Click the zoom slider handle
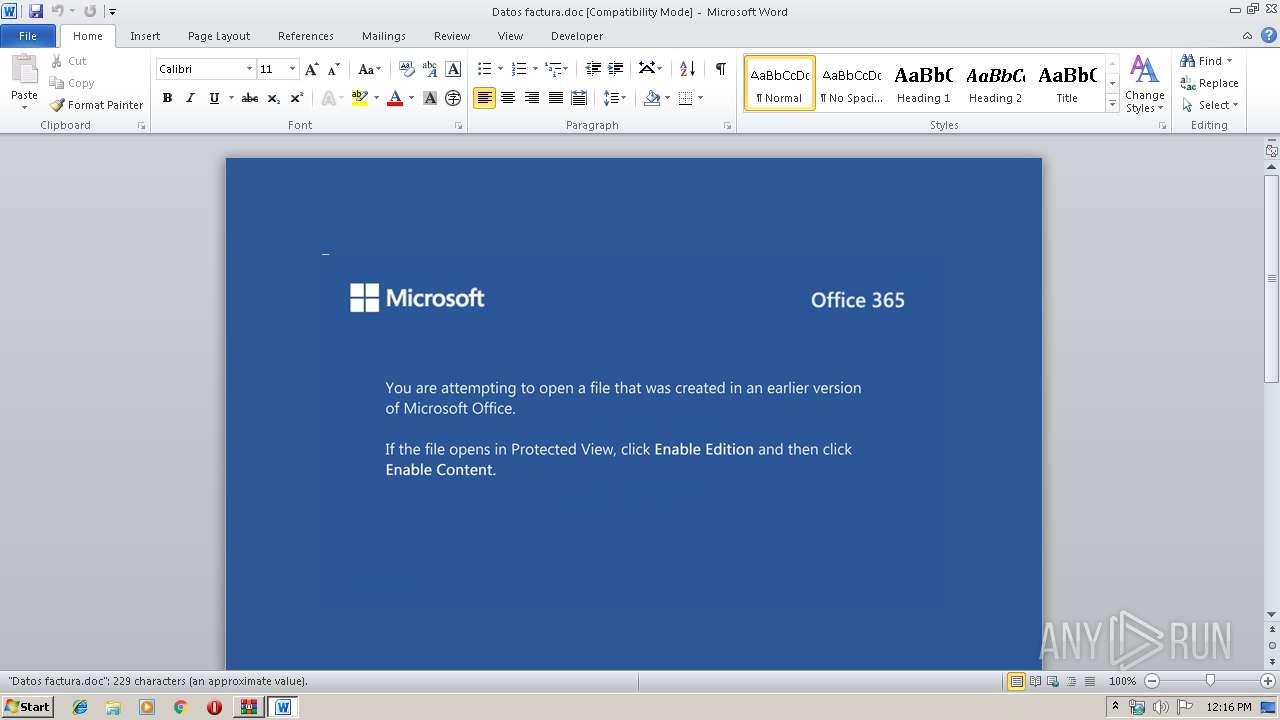 coord(1210,681)
